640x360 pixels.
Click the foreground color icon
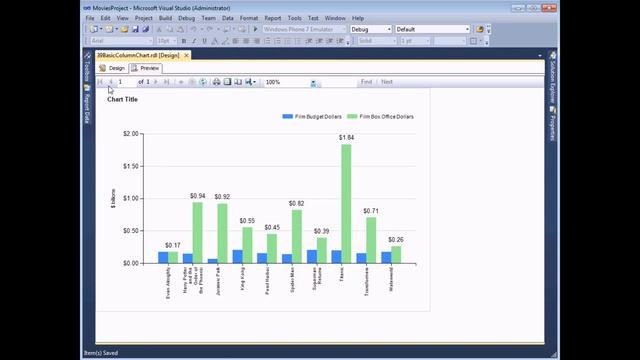[215, 41]
